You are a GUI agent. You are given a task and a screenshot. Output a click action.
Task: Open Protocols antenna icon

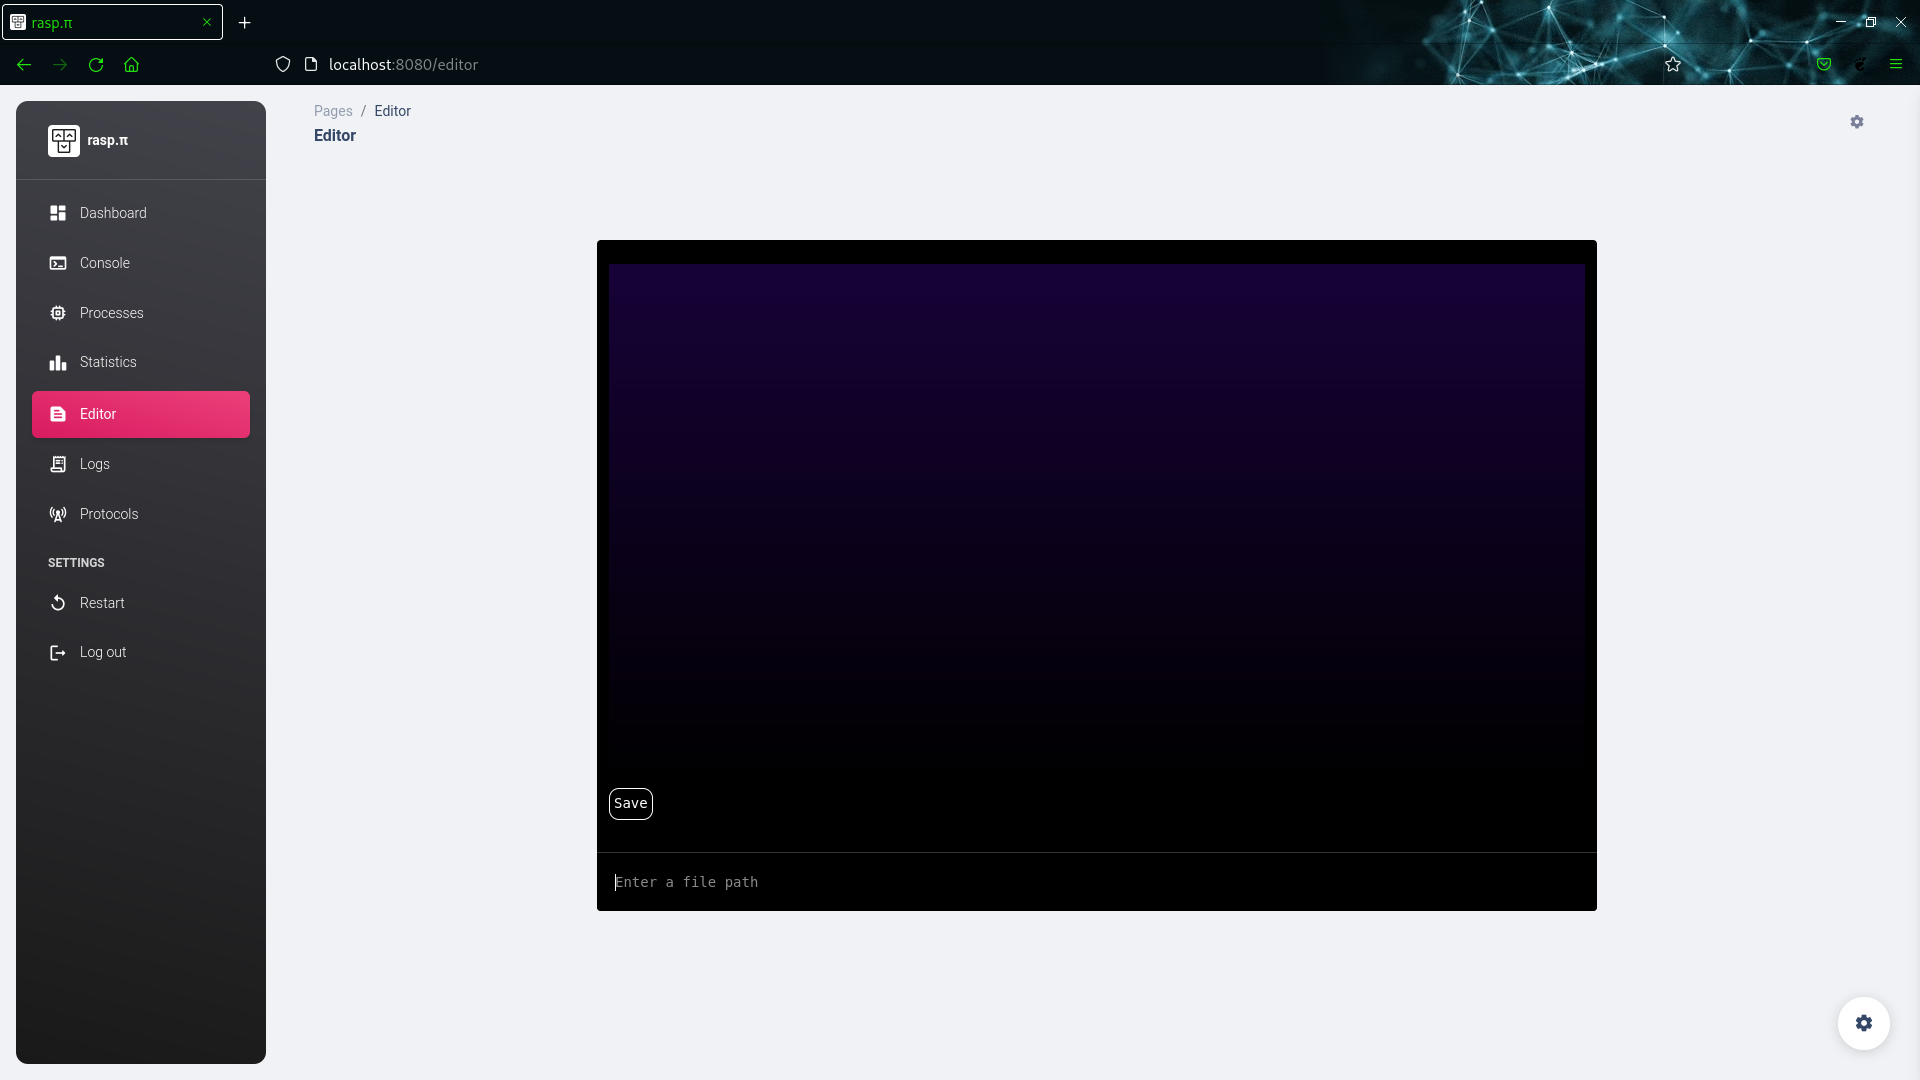tap(58, 514)
